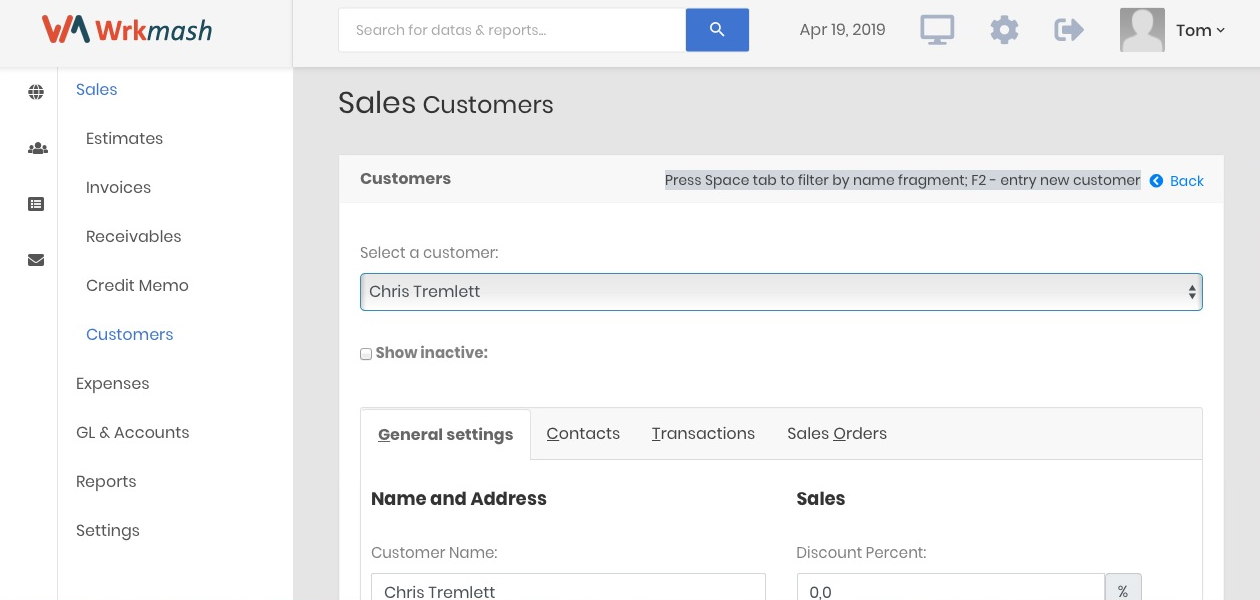Expand the Expenses sidebar section
Screen dimensions: 1260x600
click(112, 383)
